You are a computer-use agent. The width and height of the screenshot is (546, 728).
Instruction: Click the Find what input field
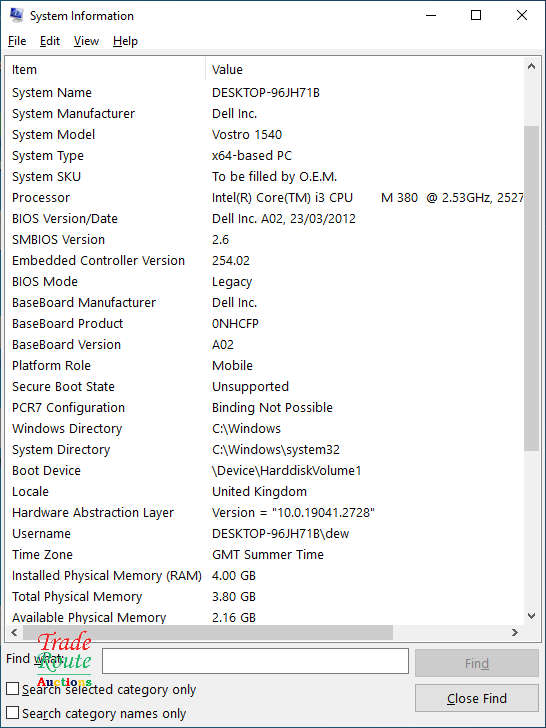point(255,661)
